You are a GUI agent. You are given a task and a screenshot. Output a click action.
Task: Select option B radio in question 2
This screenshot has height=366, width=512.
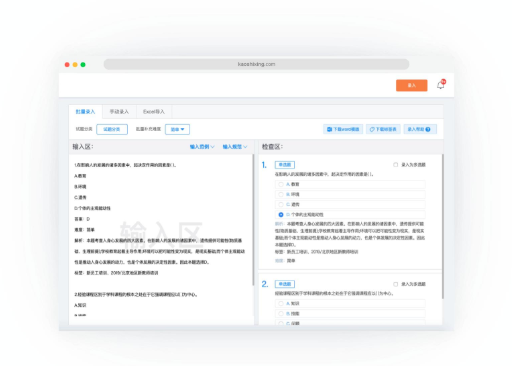pyautogui.click(x=281, y=314)
